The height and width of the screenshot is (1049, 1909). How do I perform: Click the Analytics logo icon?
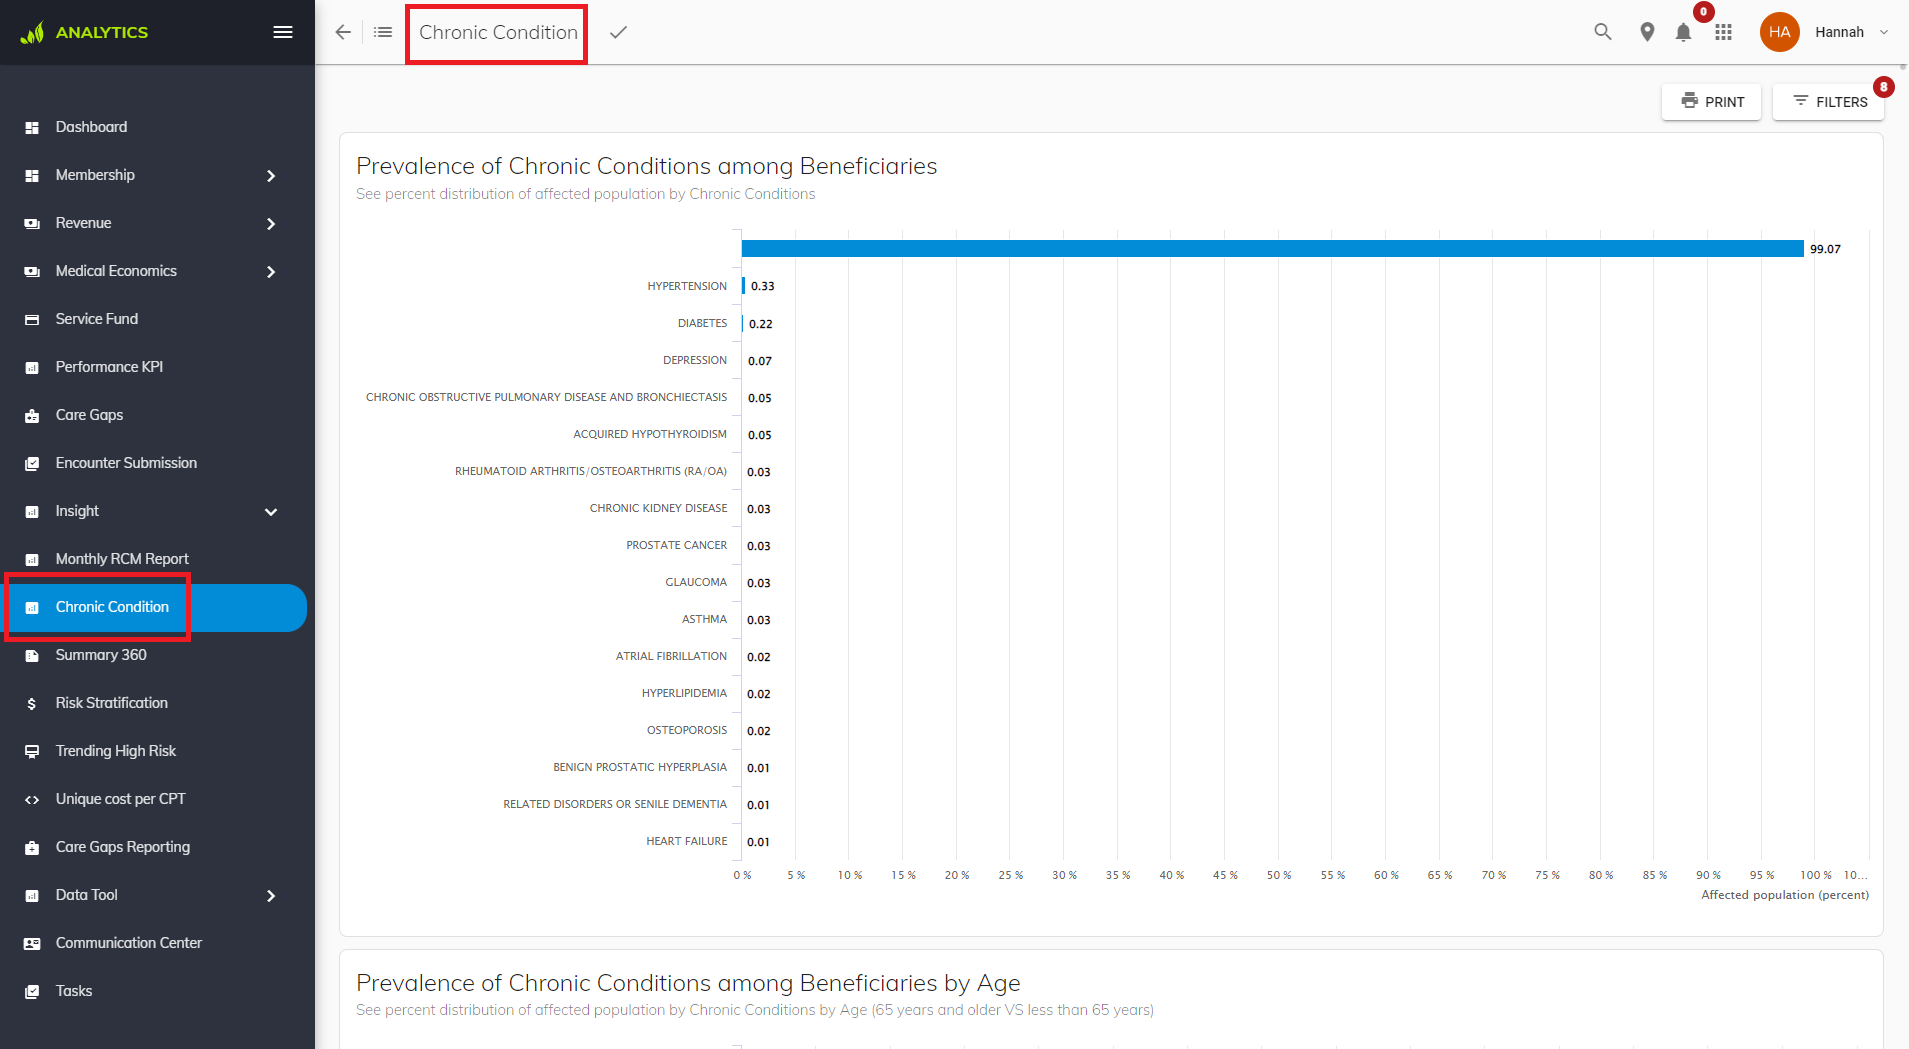click(32, 33)
